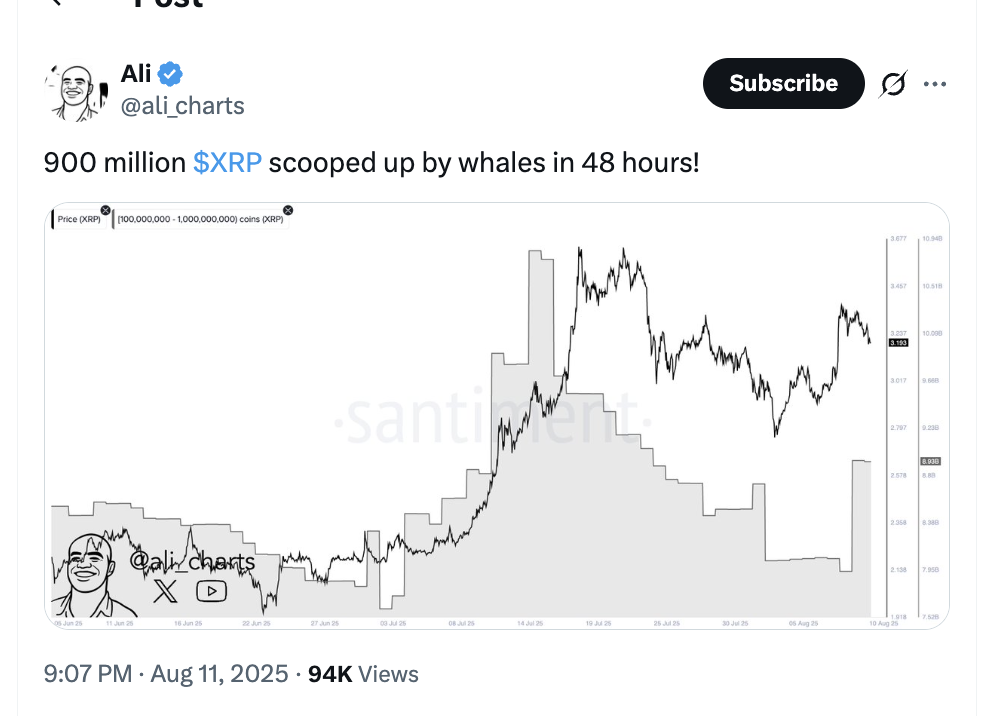The width and height of the screenshot is (988, 716).
Task: Click the @ali_charts handle under the name
Action: tap(182, 106)
